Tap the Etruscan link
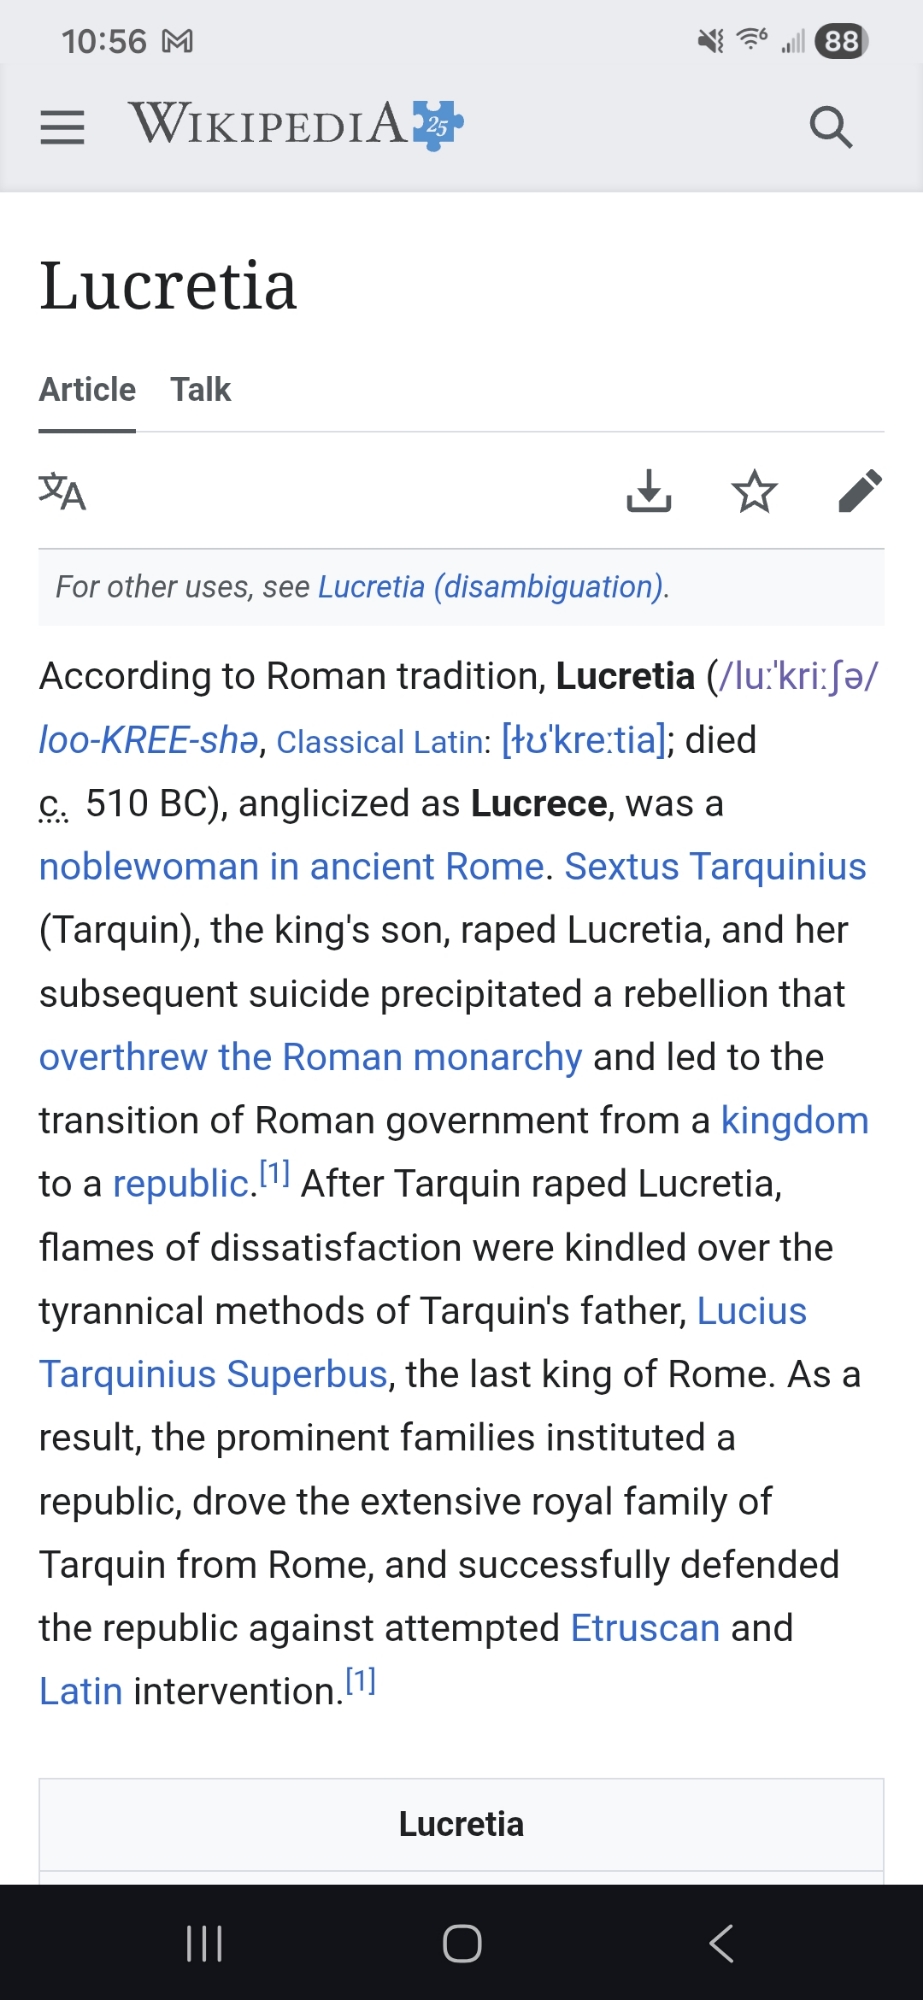 point(645,1628)
